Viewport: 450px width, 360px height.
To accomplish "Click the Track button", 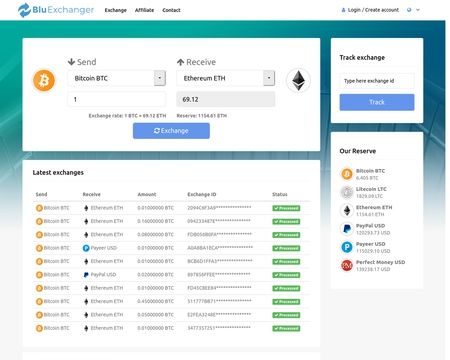I will point(377,102).
